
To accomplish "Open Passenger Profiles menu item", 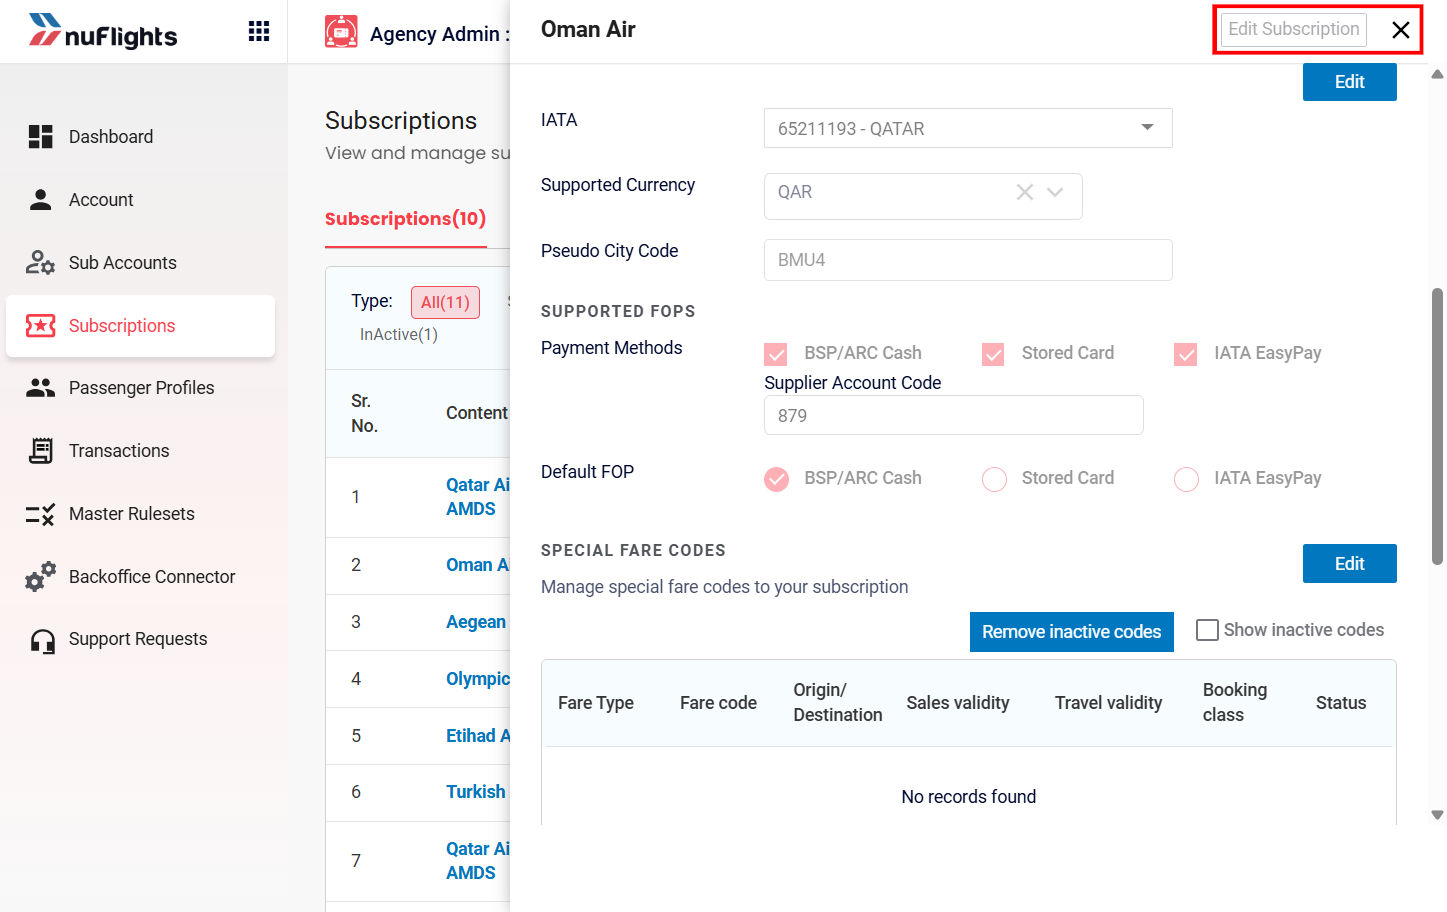I will click(140, 388).
